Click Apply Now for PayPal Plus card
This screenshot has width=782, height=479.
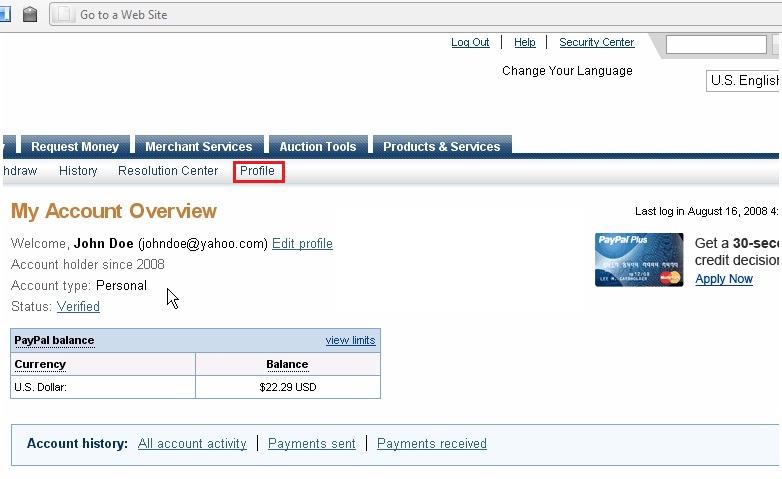[x=724, y=279]
